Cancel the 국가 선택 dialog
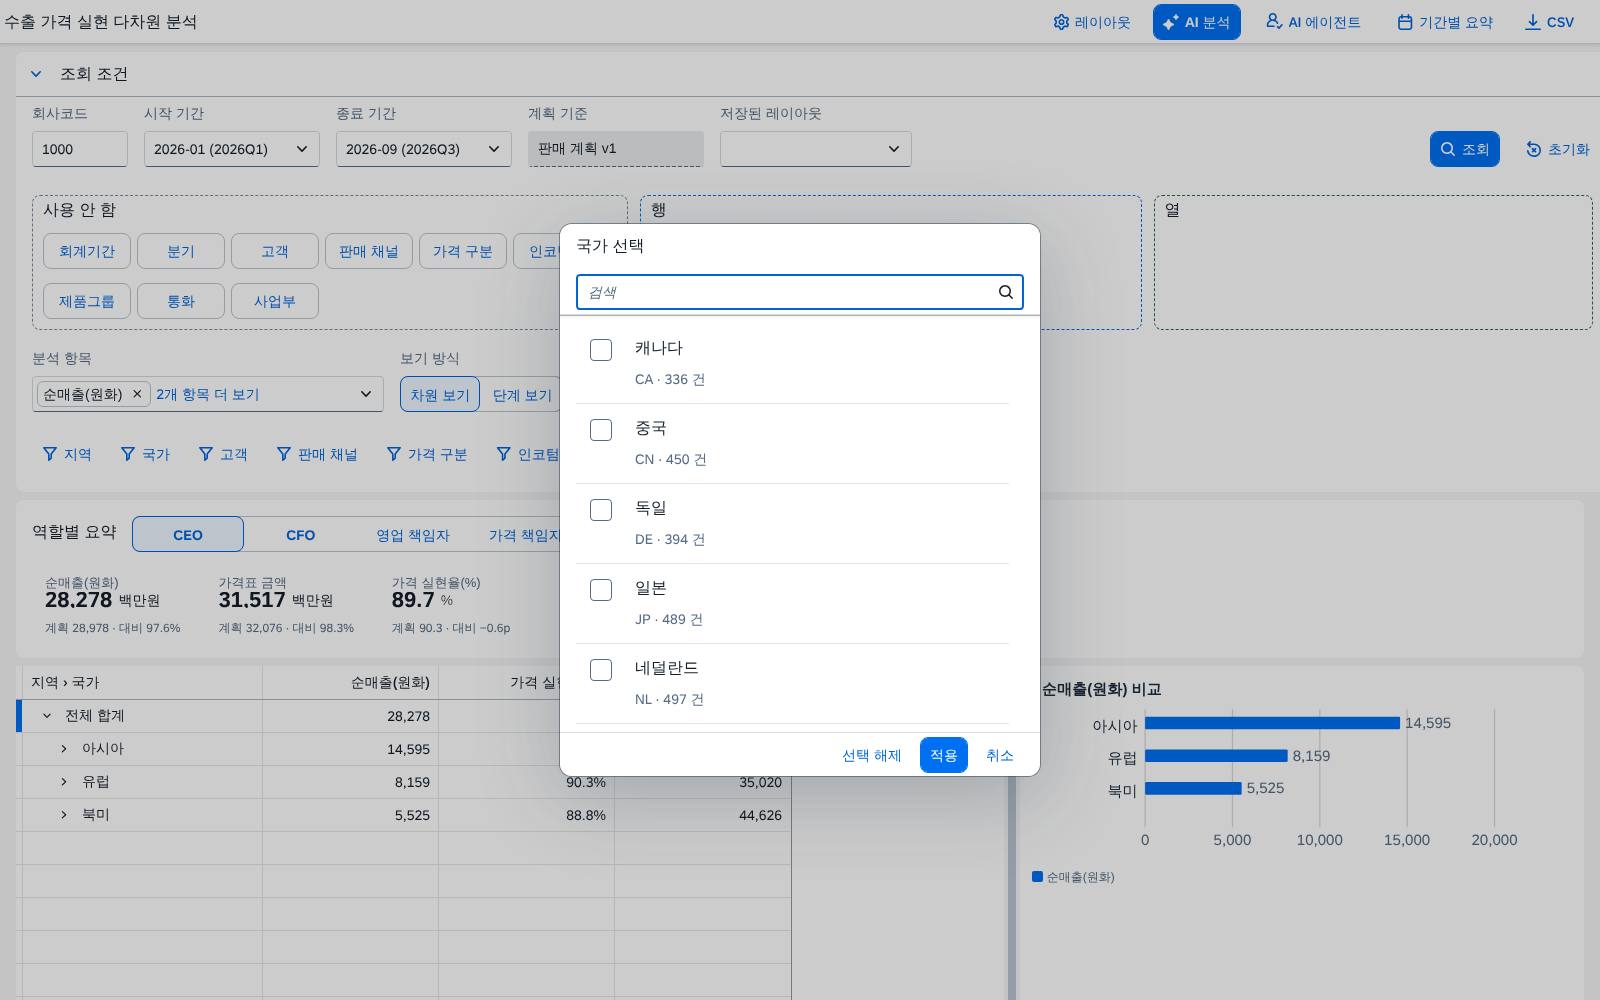The width and height of the screenshot is (1600, 1000). pos(1000,755)
